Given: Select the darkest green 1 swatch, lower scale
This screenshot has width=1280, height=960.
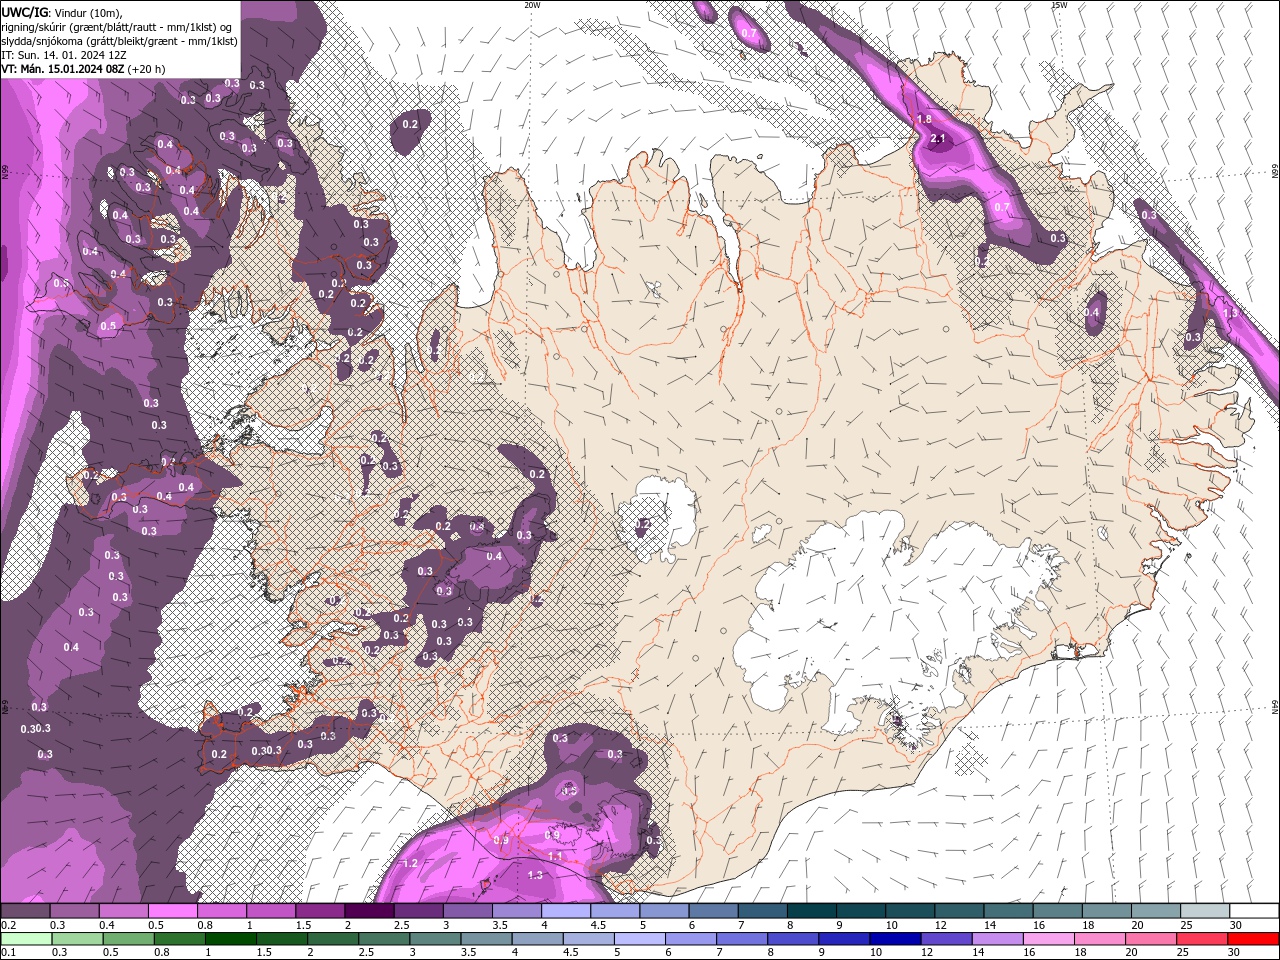Looking at the screenshot, I should 230,939.
